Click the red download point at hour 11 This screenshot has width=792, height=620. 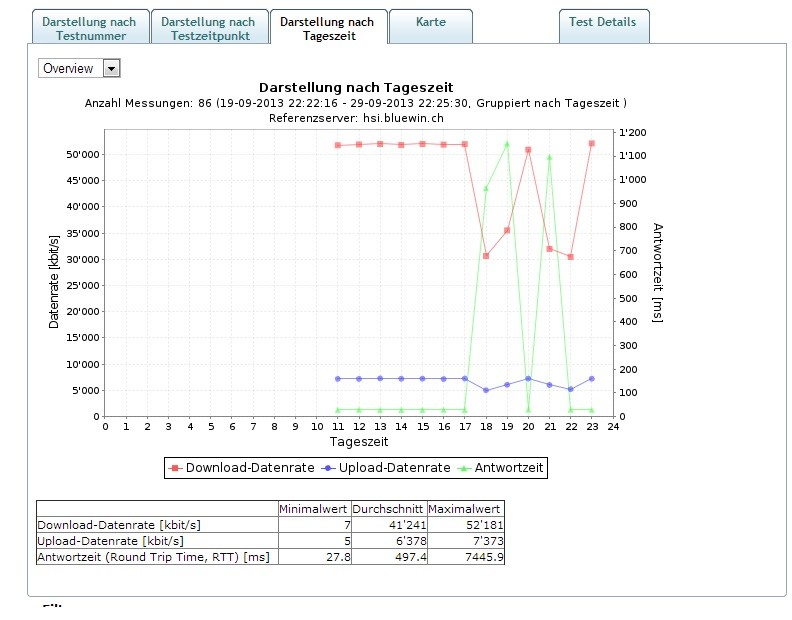point(338,145)
